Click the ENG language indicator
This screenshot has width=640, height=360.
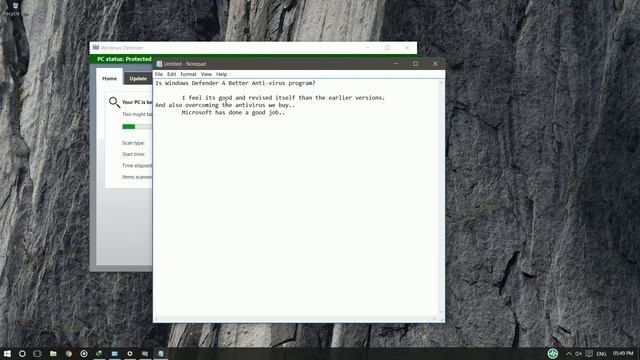tap(601, 354)
